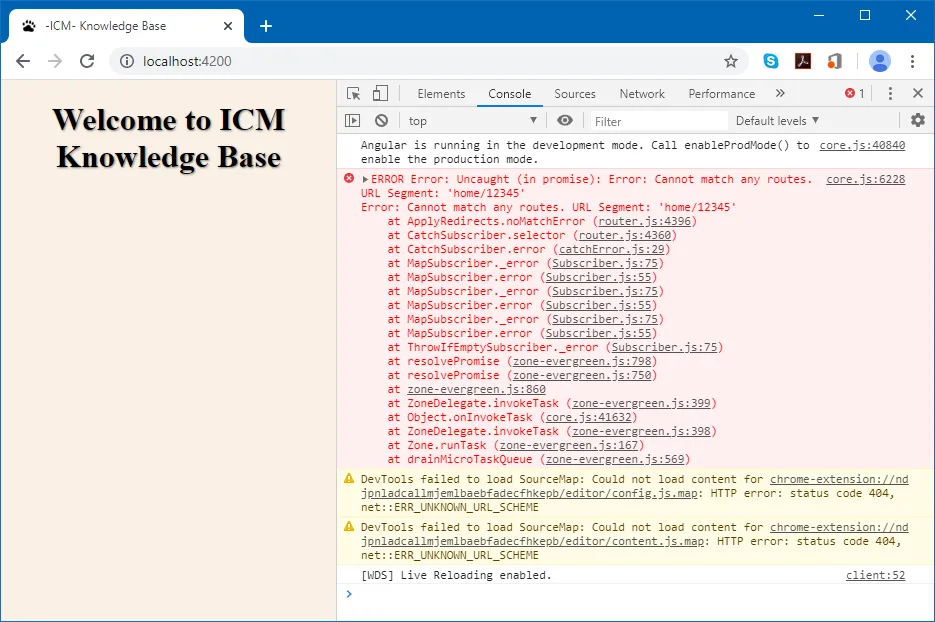Click the Welcome to ICM Knowledge Base heading

pyautogui.click(x=169, y=138)
